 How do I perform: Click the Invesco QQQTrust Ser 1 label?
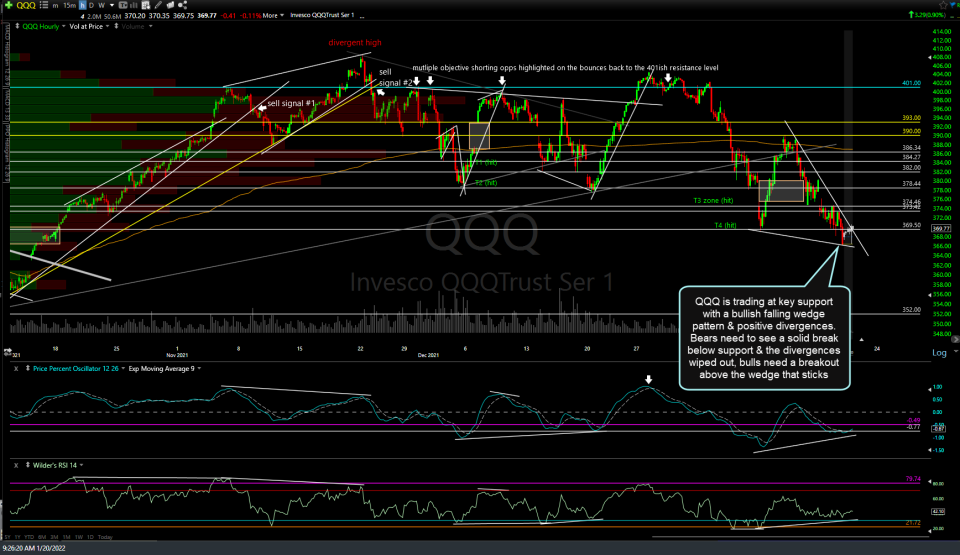pos(322,15)
